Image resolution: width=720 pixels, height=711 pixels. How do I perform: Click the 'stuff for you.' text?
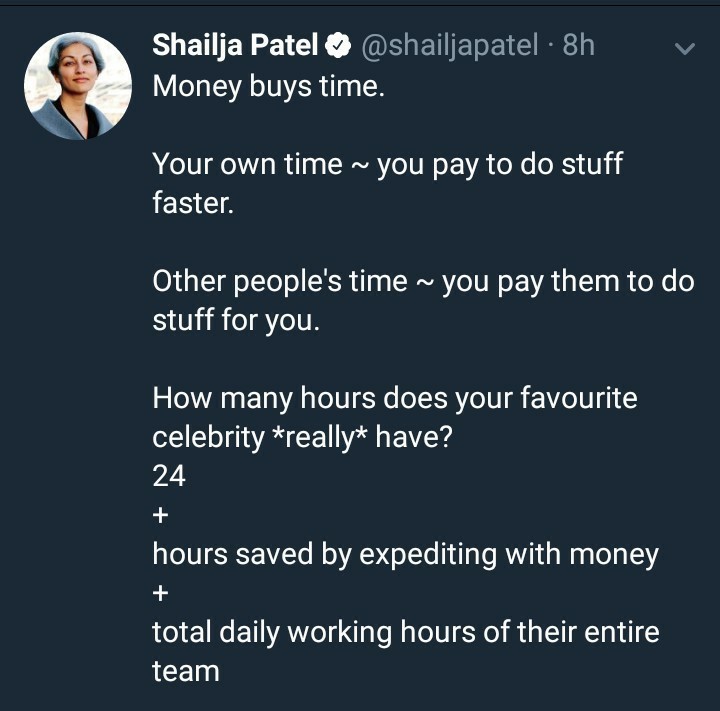pos(236,320)
